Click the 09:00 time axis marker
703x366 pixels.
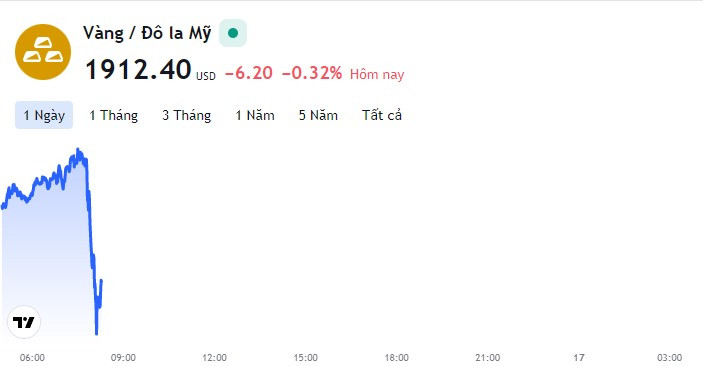[123, 357]
